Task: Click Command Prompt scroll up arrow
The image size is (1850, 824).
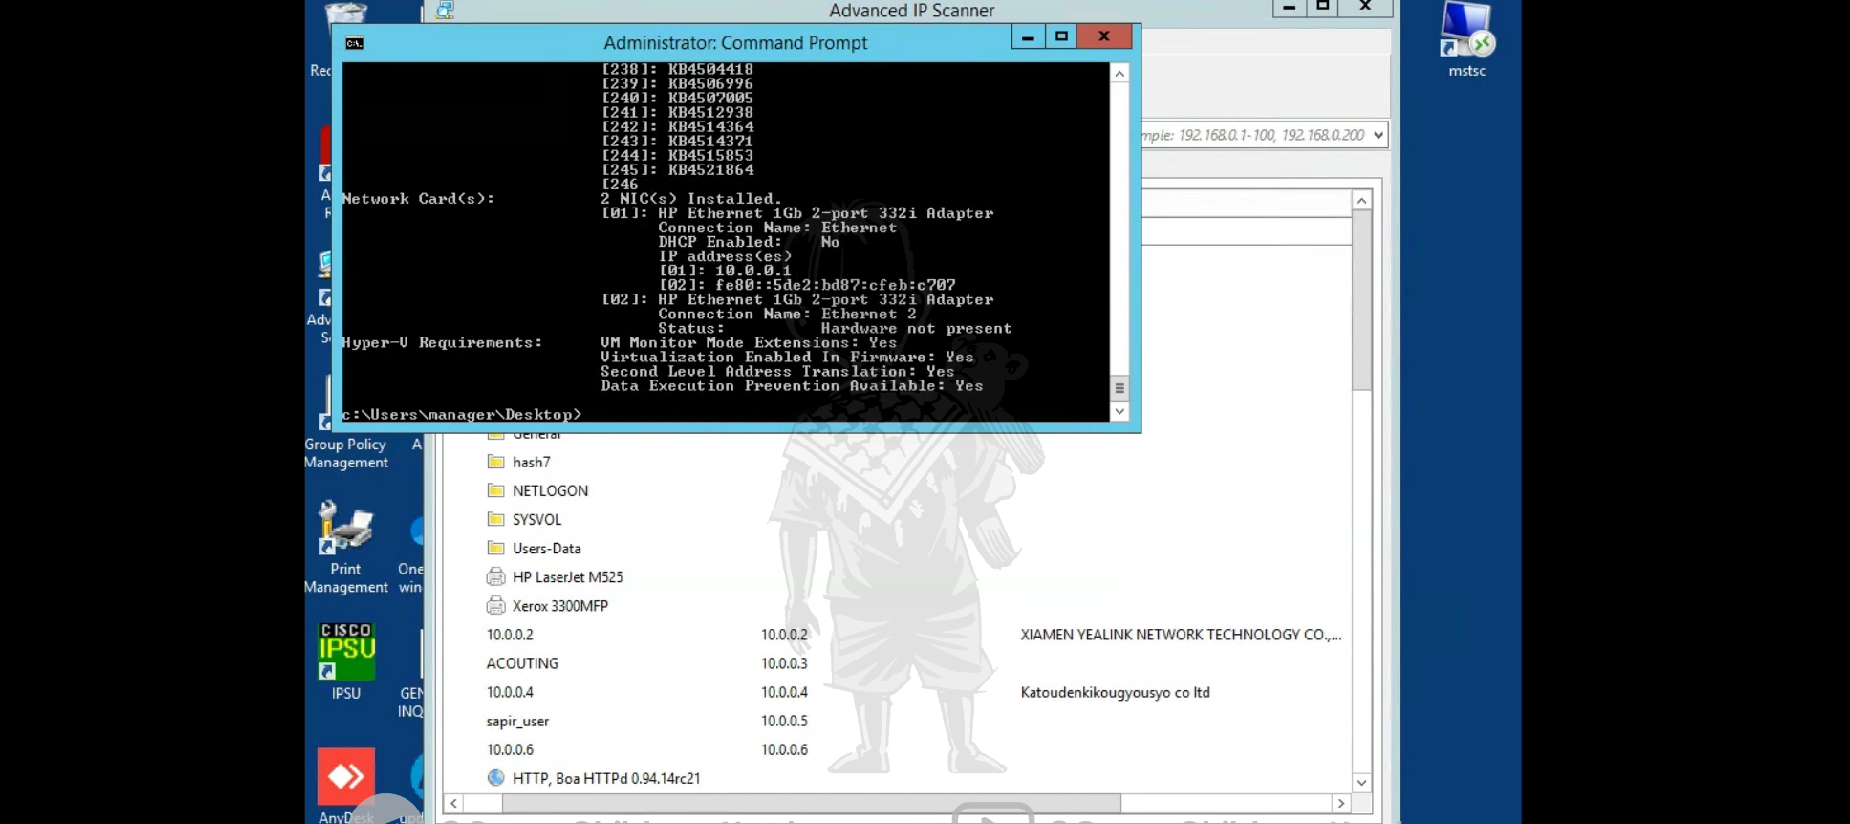Action: (1119, 74)
